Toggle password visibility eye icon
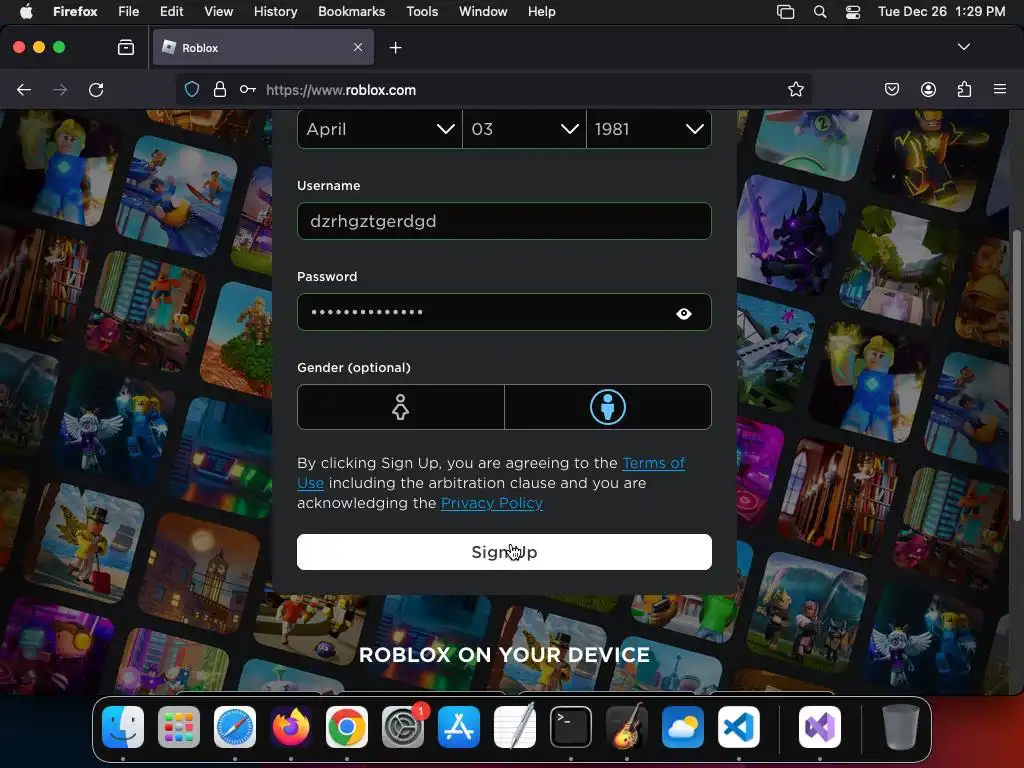 click(x=684, y=313)
